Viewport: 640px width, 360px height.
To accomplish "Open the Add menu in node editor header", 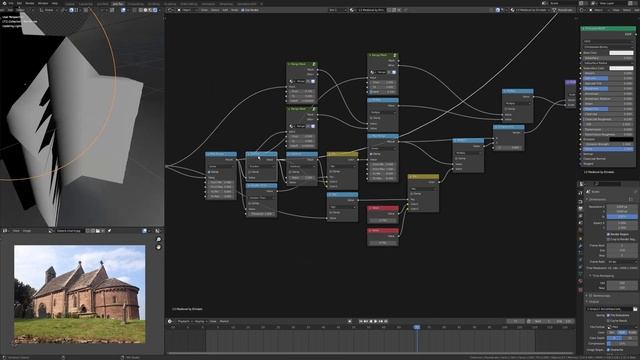I will pos(225,10).
